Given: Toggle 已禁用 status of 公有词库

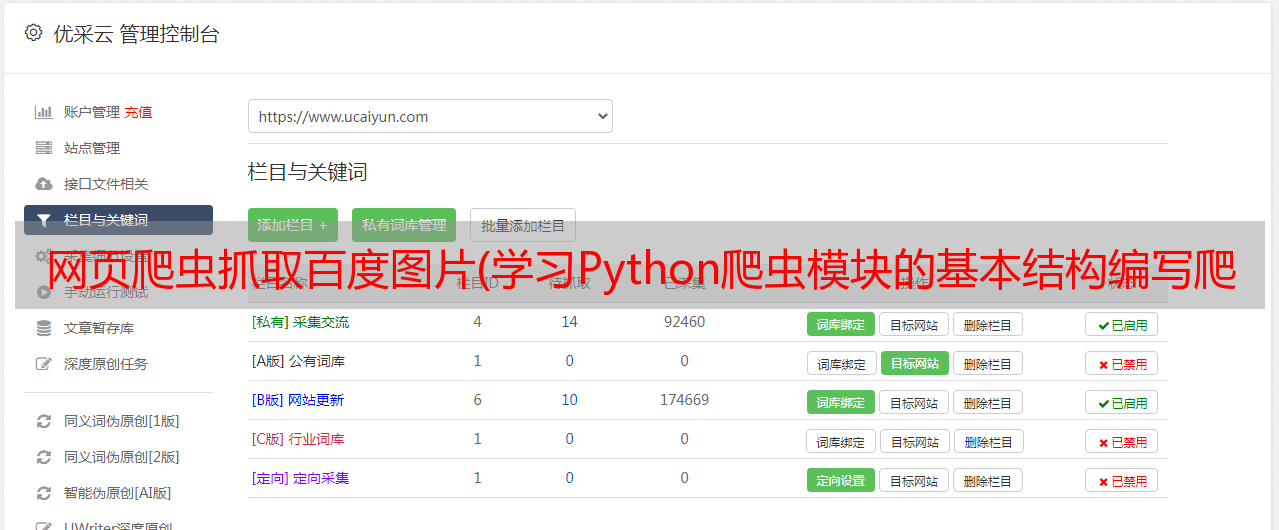Looking at the screenshot, I should coord(1122,363).
